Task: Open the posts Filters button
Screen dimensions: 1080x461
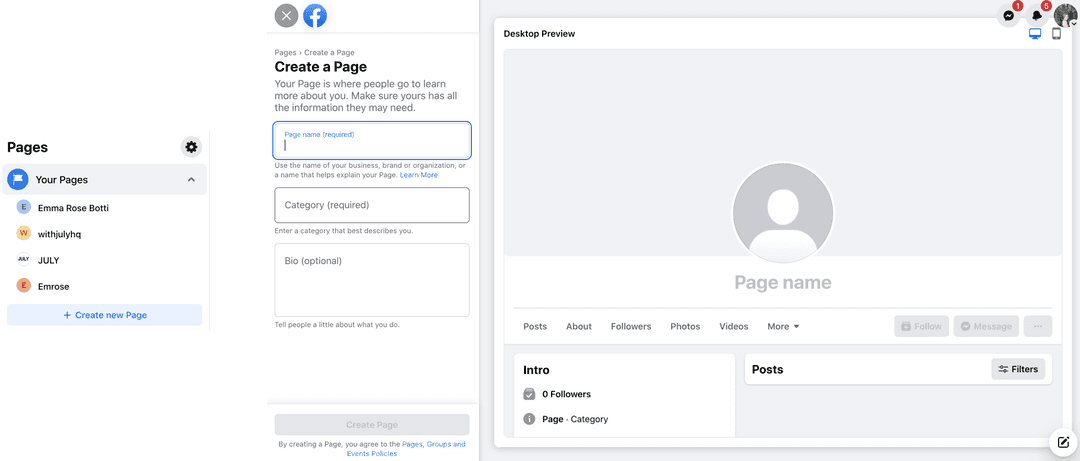Action: pos(1018,369)
